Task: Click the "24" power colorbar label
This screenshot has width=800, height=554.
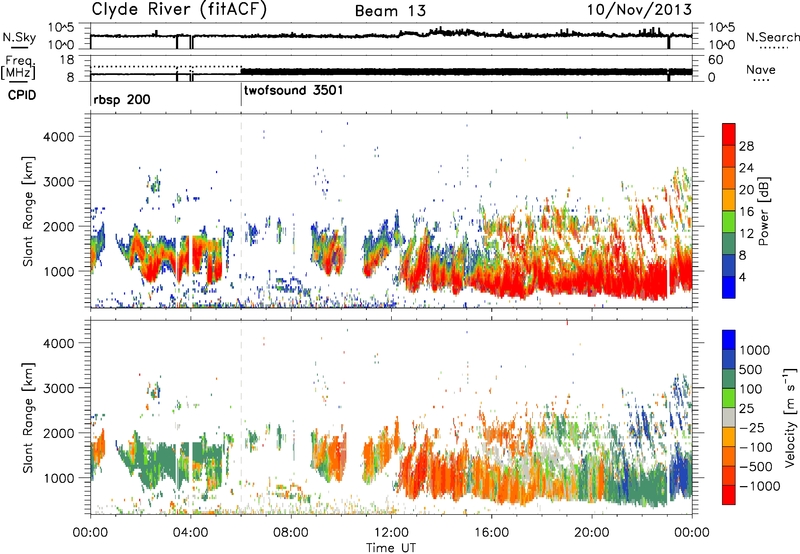Action: (746, 168)
